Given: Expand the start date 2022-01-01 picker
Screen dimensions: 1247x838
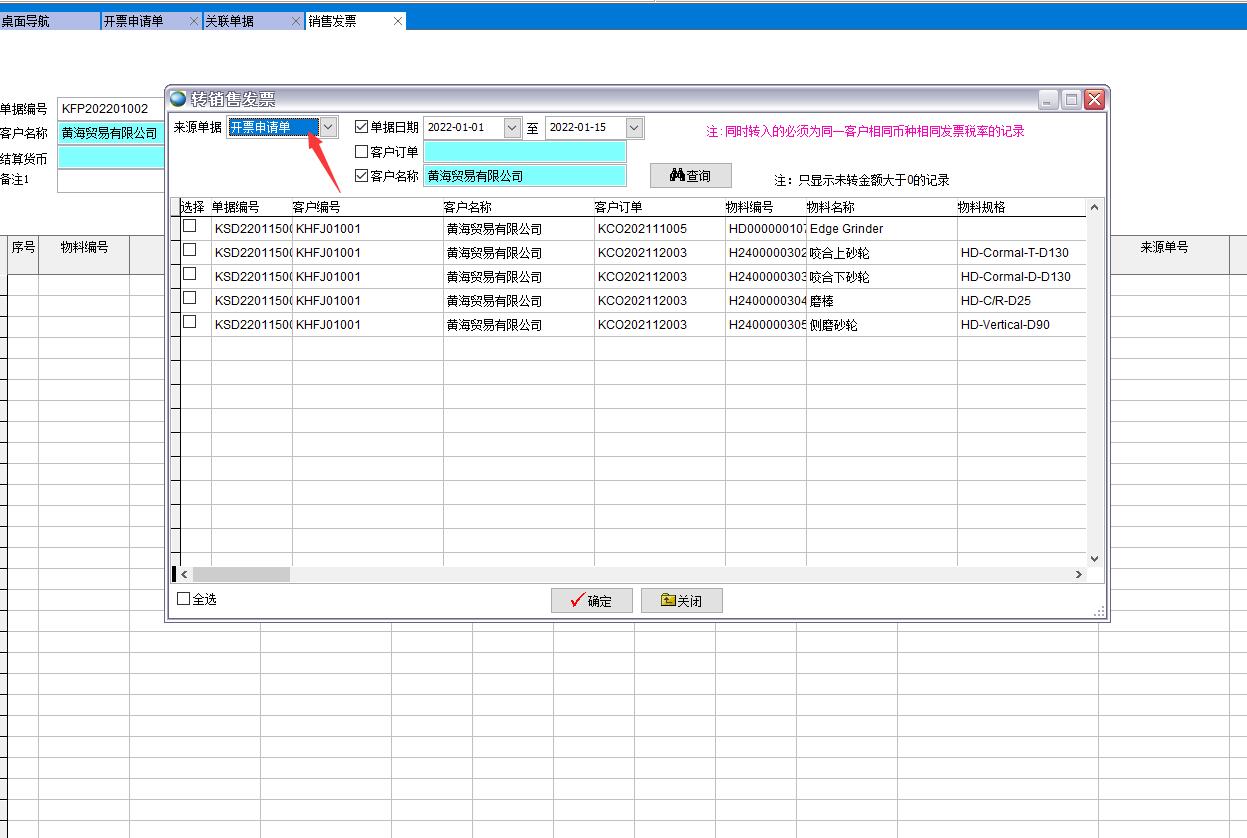Looking at the screenshot, I should point(512,128).
